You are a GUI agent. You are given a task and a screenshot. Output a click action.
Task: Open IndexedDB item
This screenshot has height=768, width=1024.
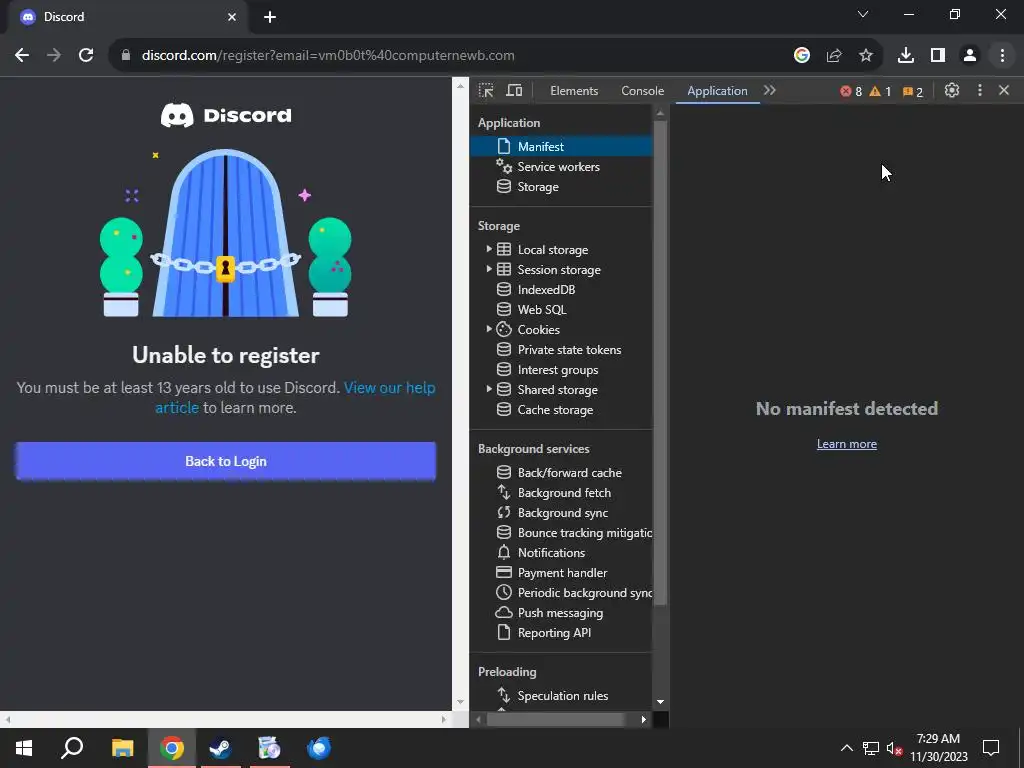(546, 289)
